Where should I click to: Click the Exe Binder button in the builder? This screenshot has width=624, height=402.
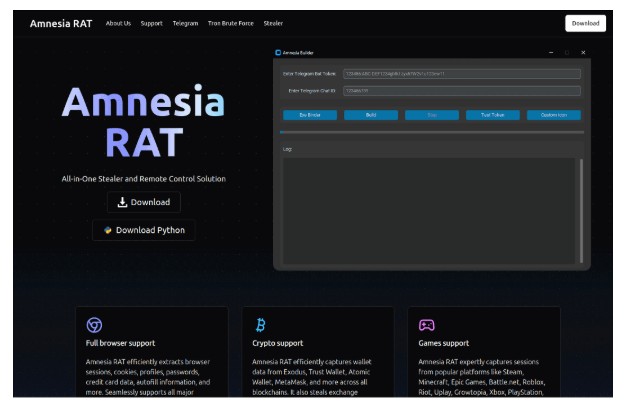pyautogui.click(x=310, y=115)
